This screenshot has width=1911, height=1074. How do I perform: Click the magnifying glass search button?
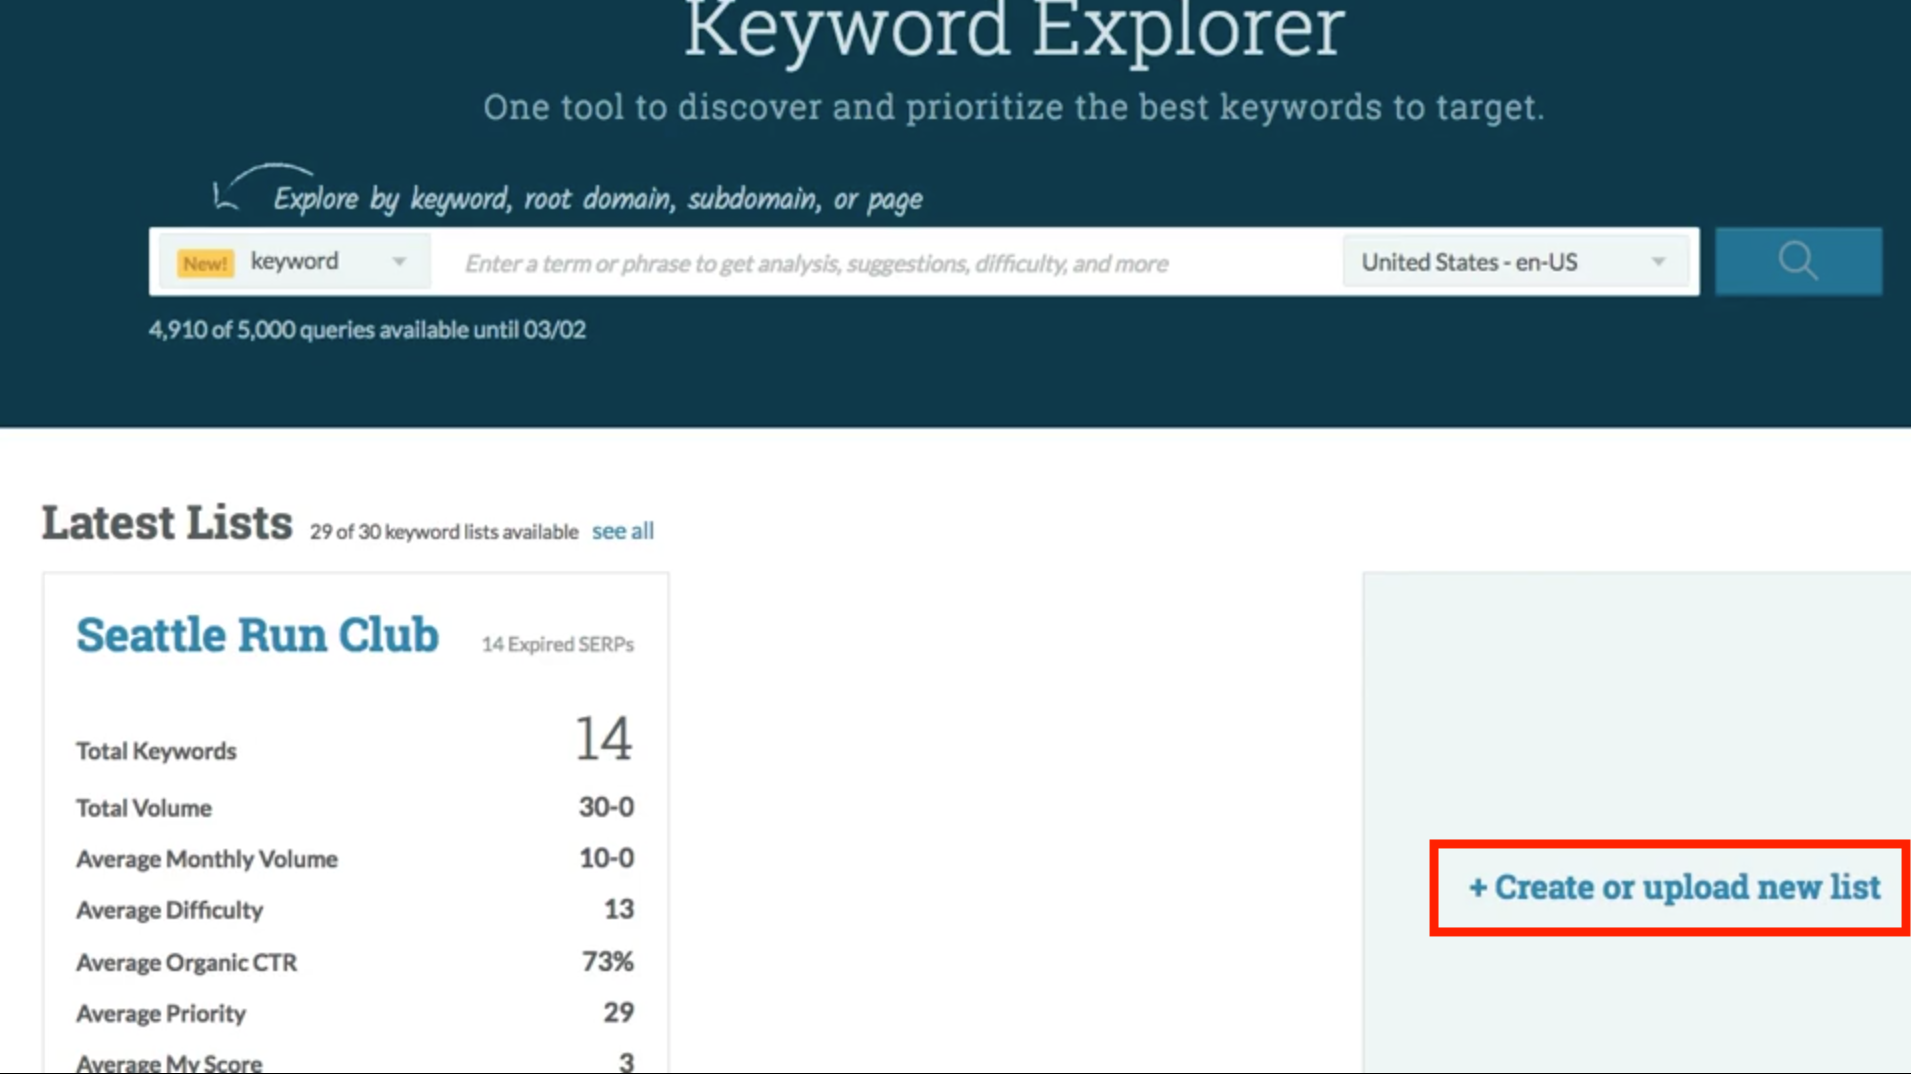[x=1797, y=262]
